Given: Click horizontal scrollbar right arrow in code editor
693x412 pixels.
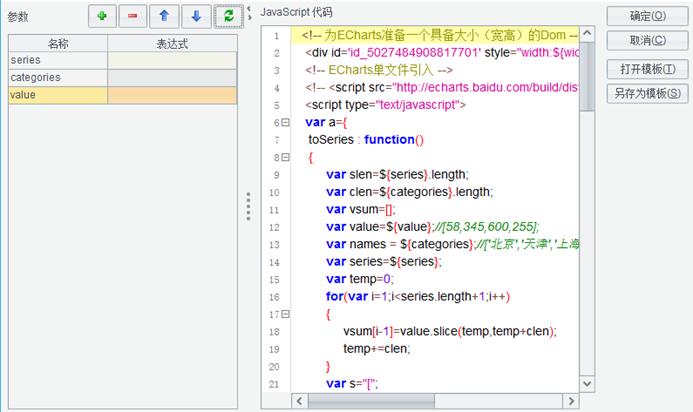Looking at the screenshot, I should (571, 401).
